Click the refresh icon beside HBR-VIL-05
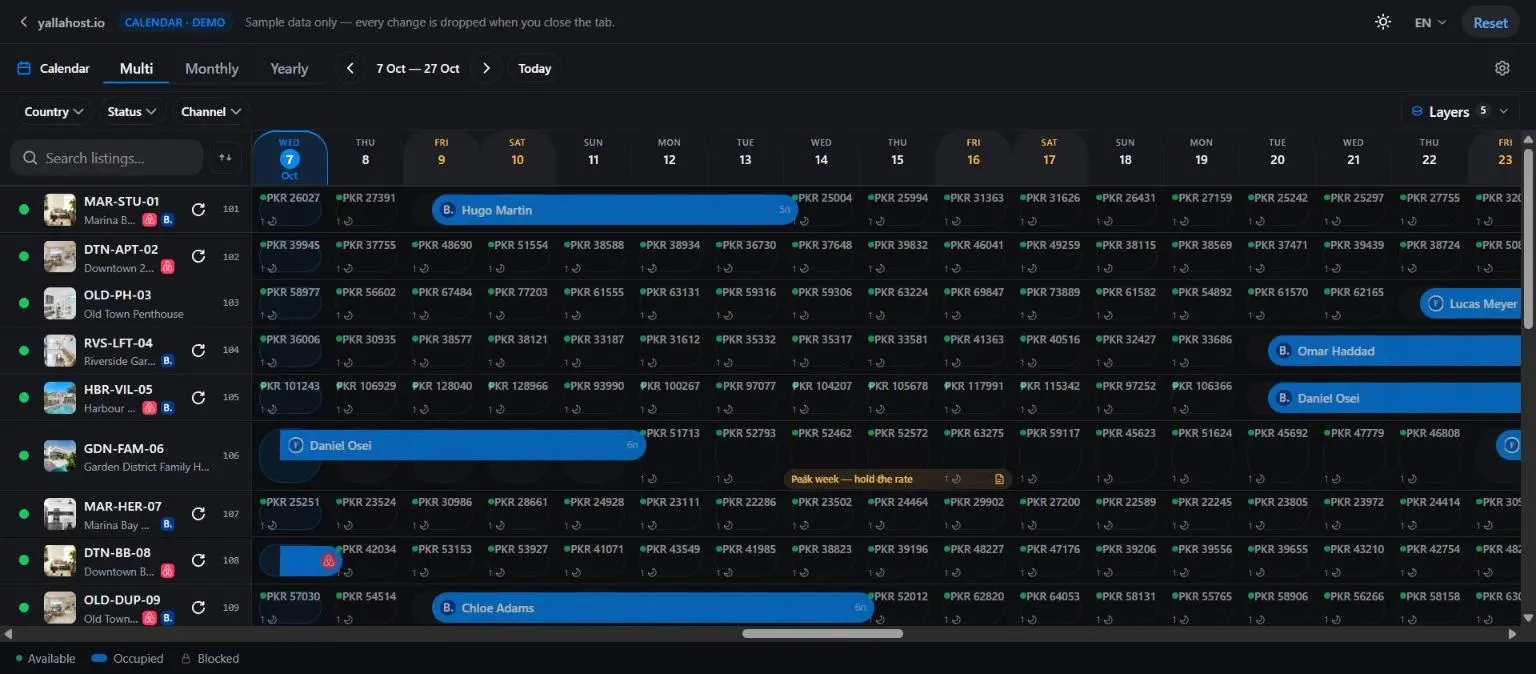Screen dimensions: 1536x674 pos(198,397)
